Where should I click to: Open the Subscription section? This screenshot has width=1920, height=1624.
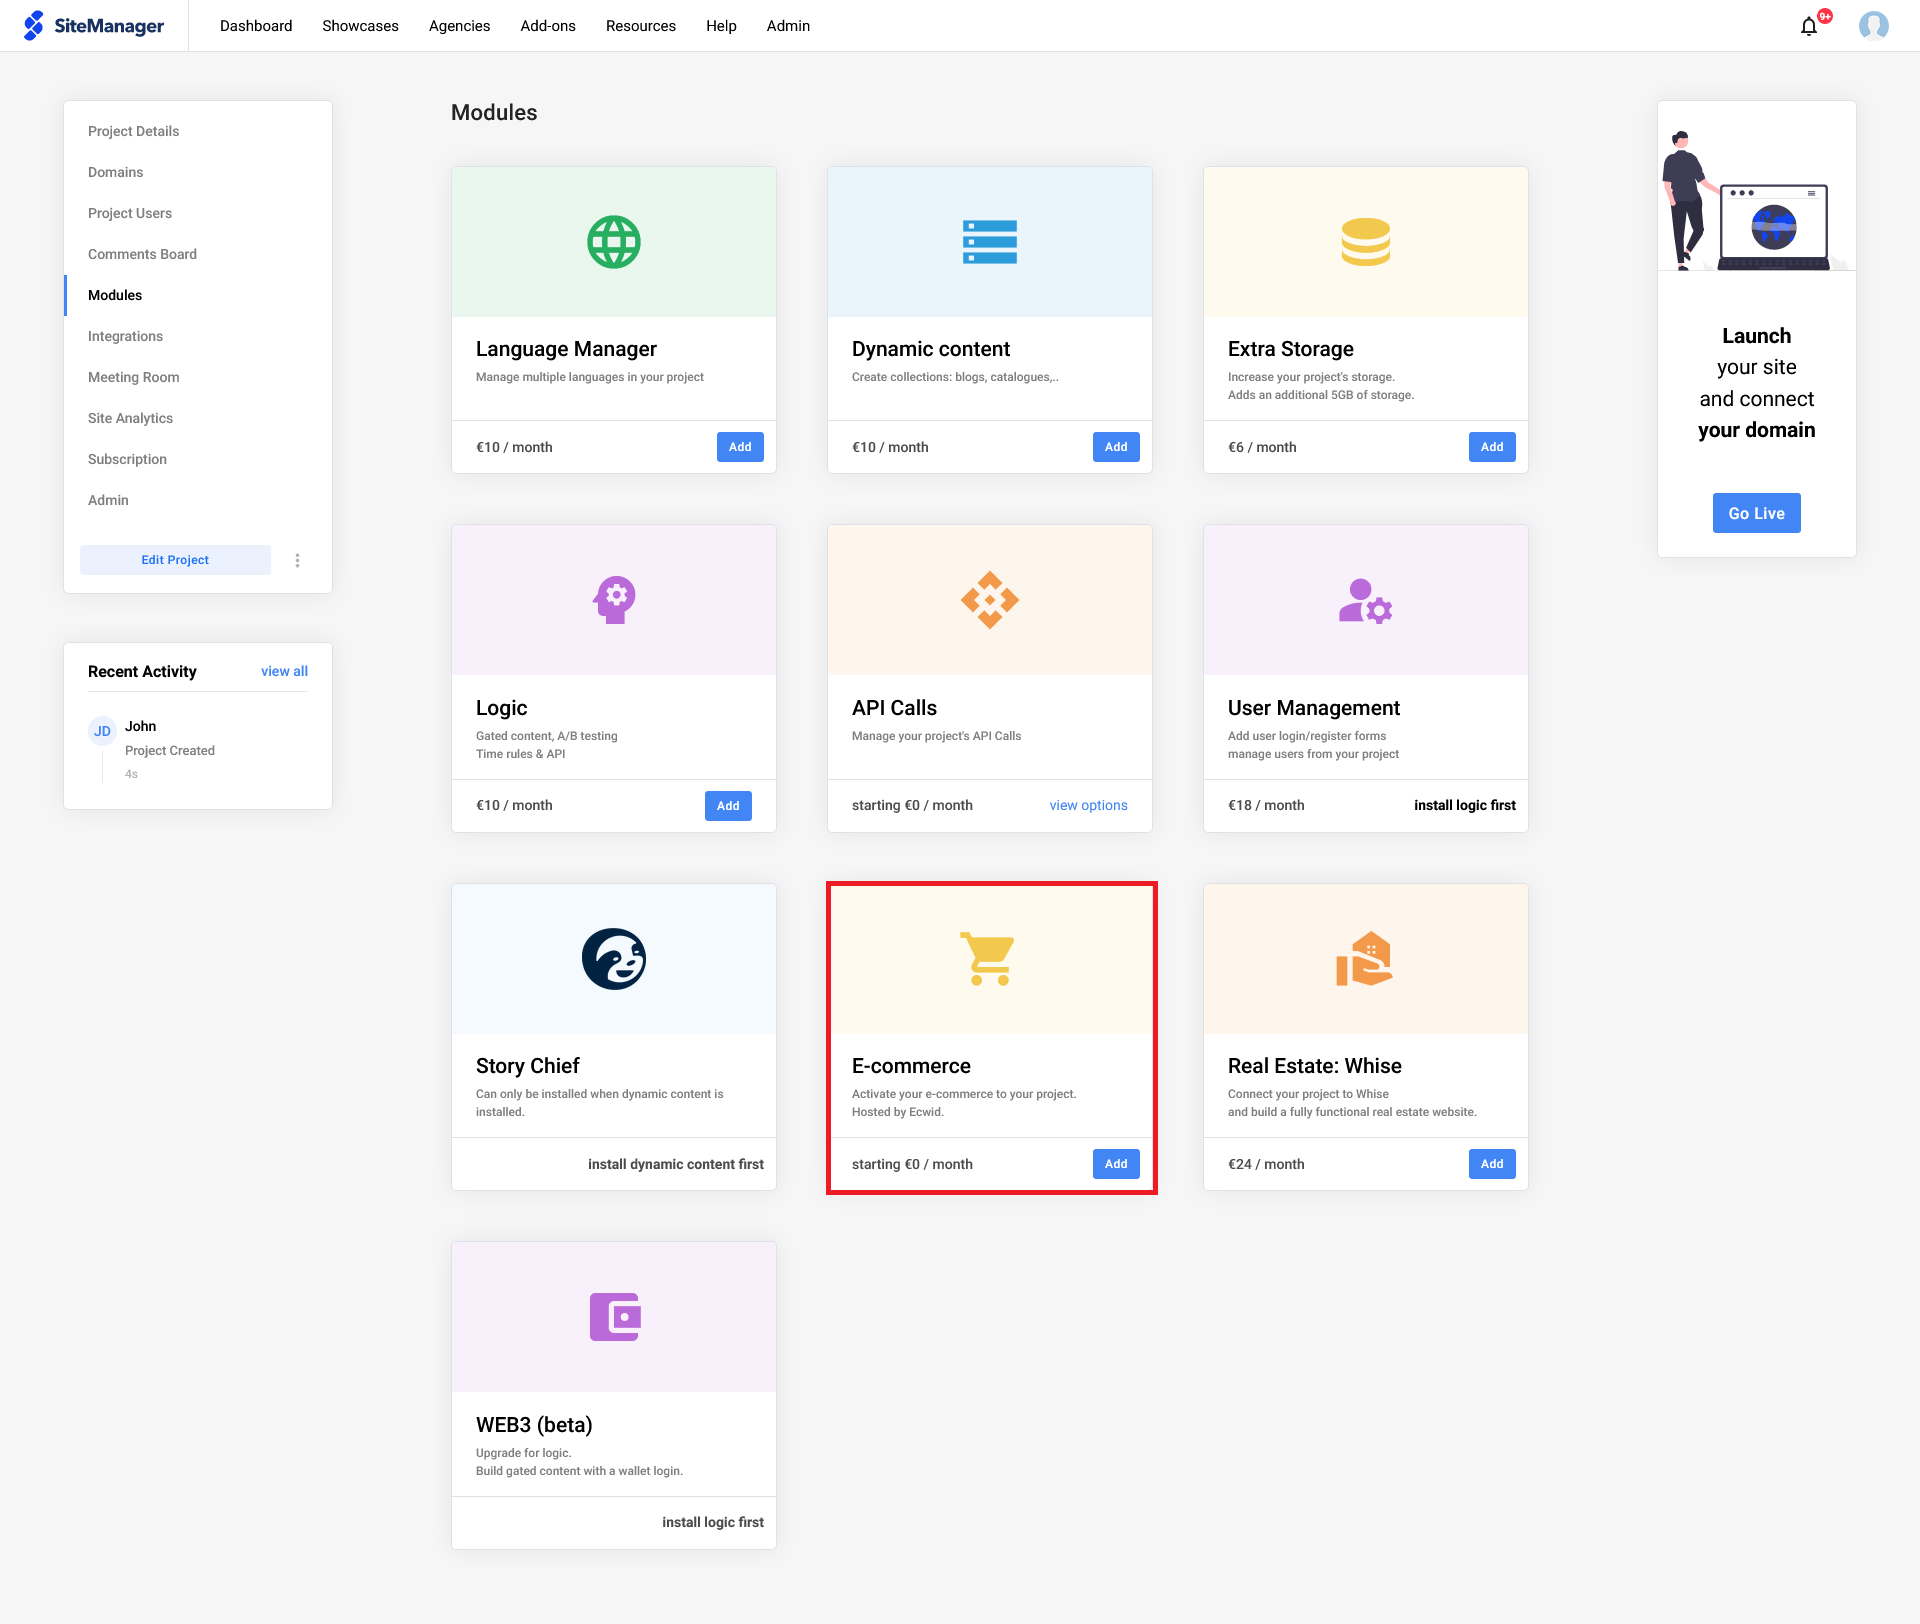click(x=127, y=459)
